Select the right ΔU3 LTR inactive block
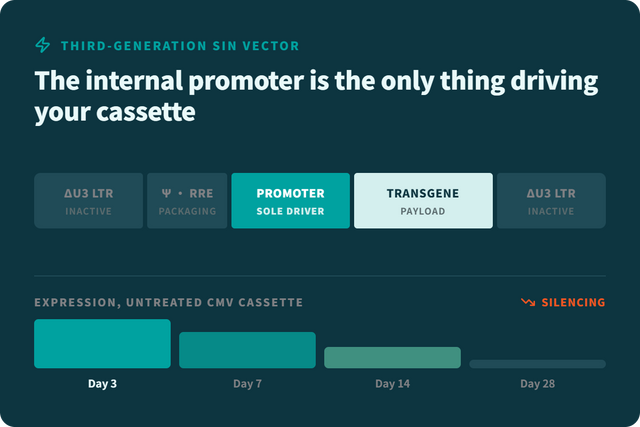Image resolution: width=640 pixels, height=427 pixels. click(551, 201)
